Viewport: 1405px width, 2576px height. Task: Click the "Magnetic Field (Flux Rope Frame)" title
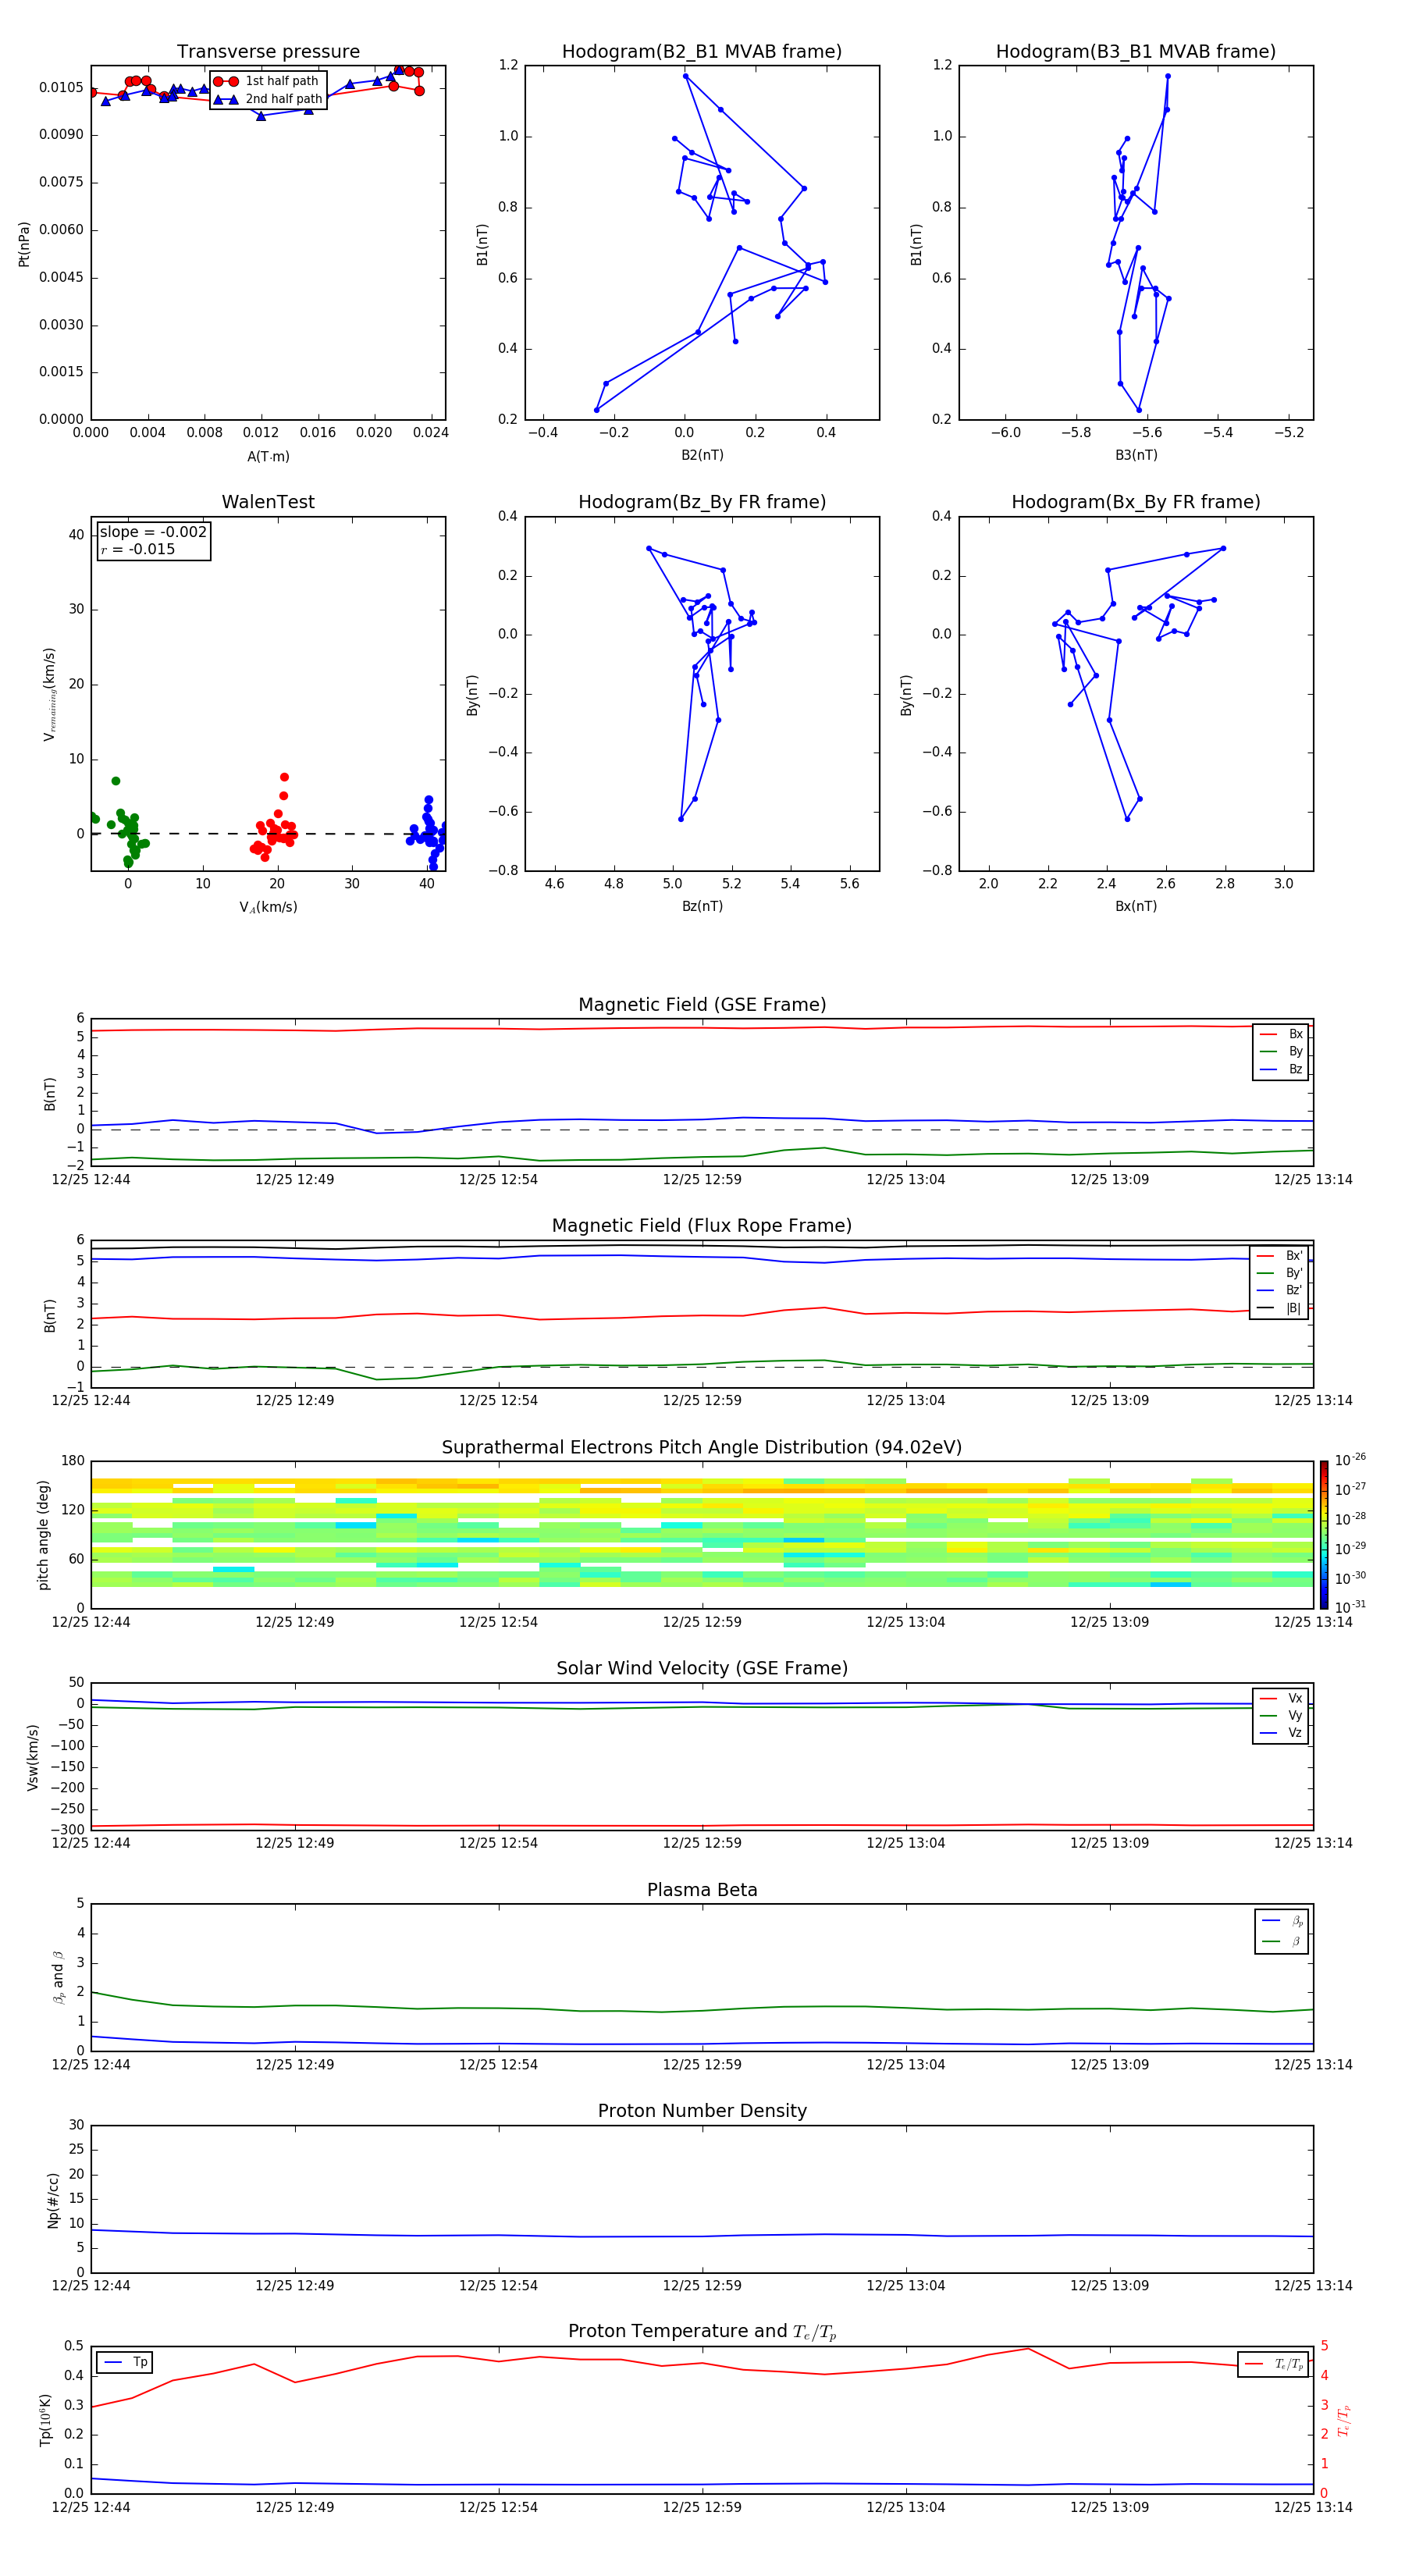702,1225
